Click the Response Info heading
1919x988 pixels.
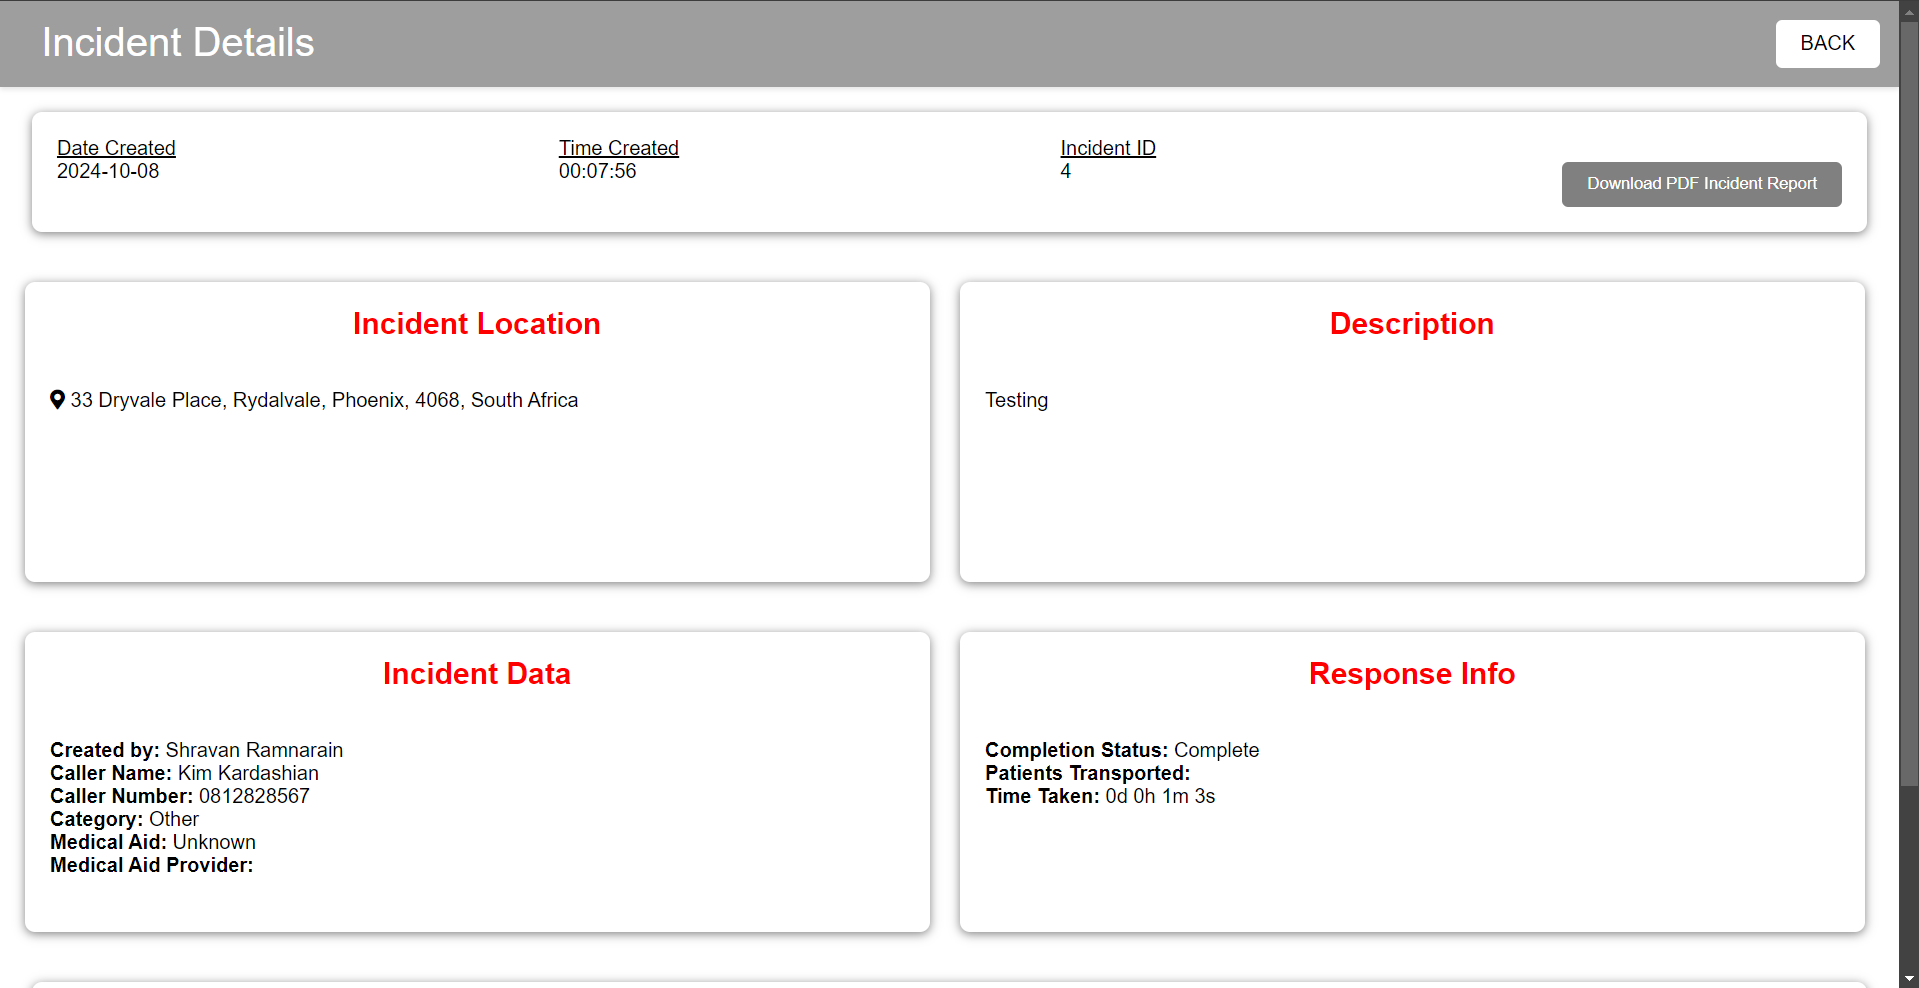[x=1411, y=674]
